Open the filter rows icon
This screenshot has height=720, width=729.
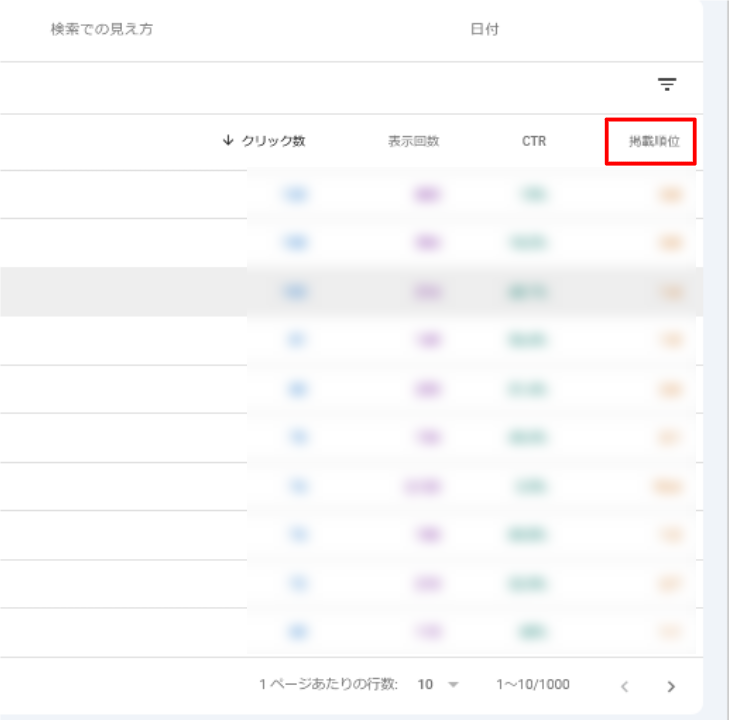click(x=667, y=85)
